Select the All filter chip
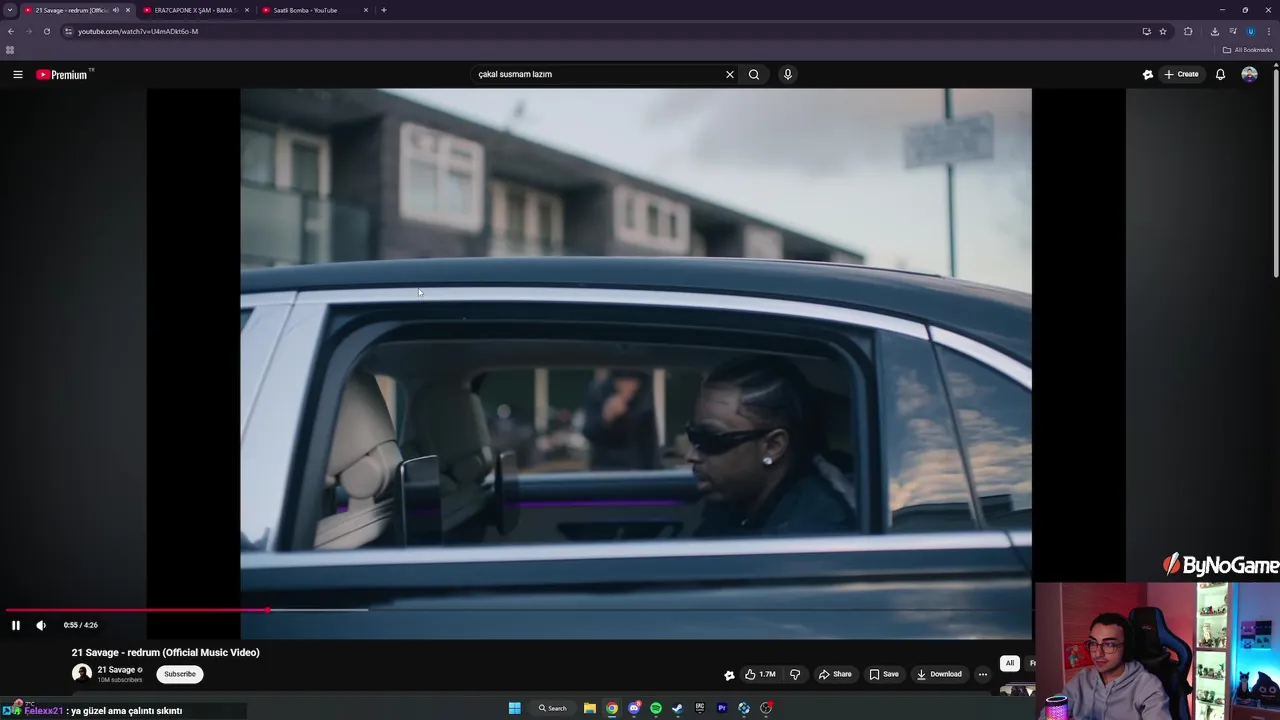The width and height of the screenshot is (1280, 720). 1010,663
